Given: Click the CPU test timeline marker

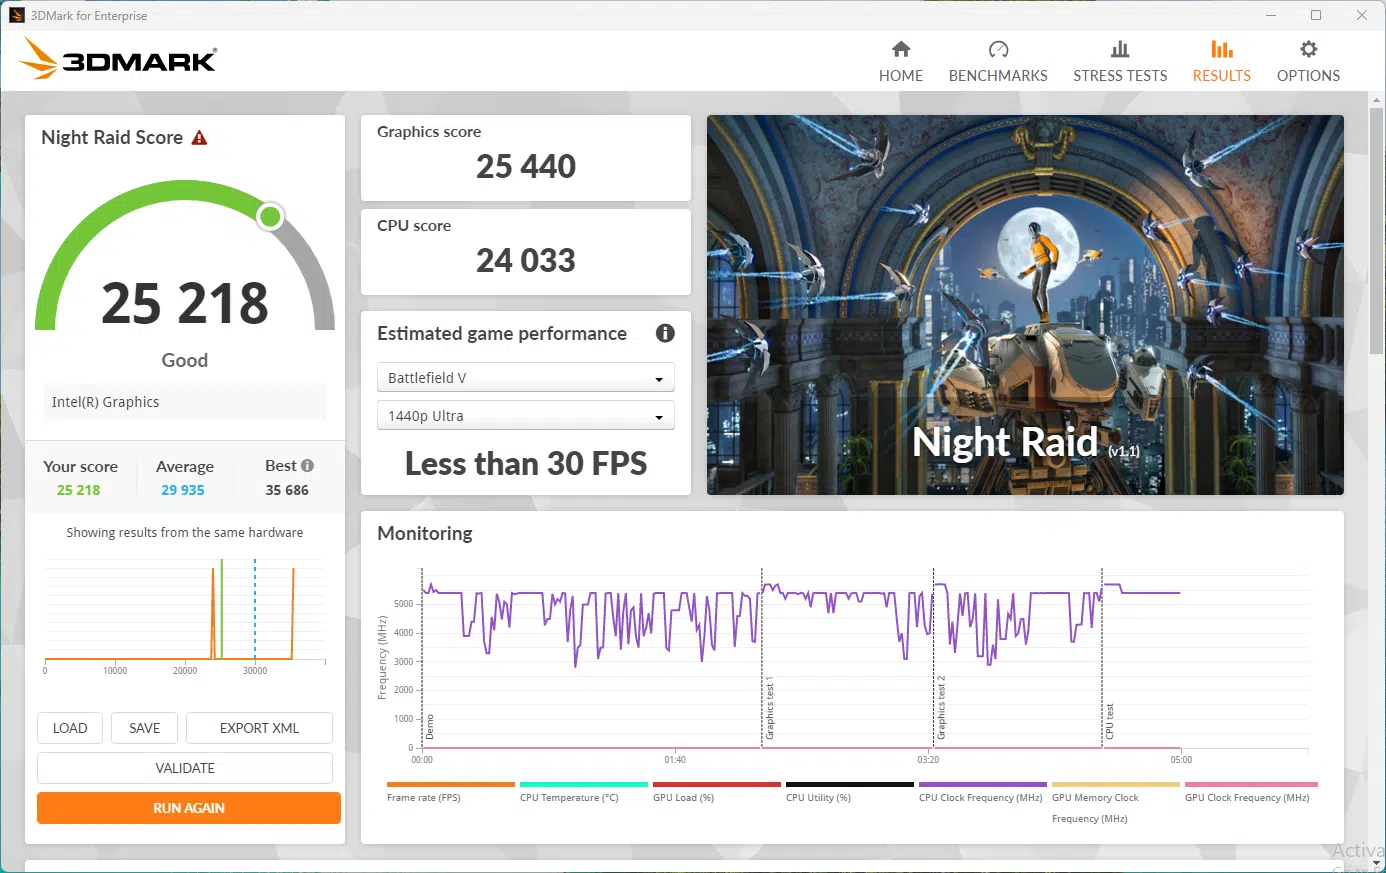Looking at the screenshot, I should pos(1110,721).
